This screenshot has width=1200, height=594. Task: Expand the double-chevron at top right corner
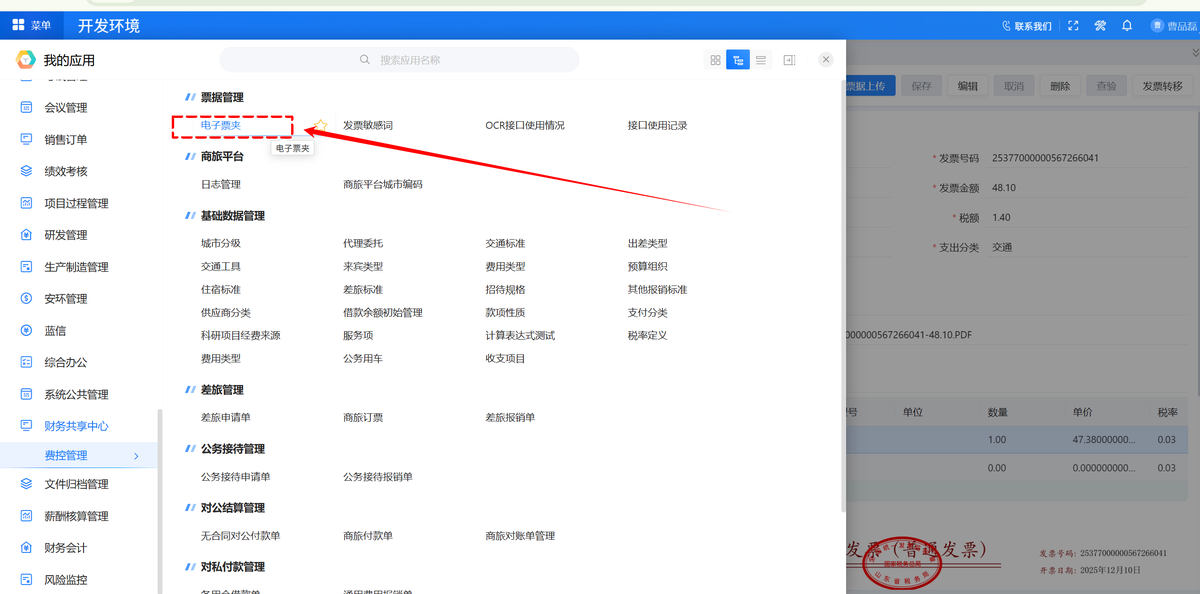[x=1194, y=52]
